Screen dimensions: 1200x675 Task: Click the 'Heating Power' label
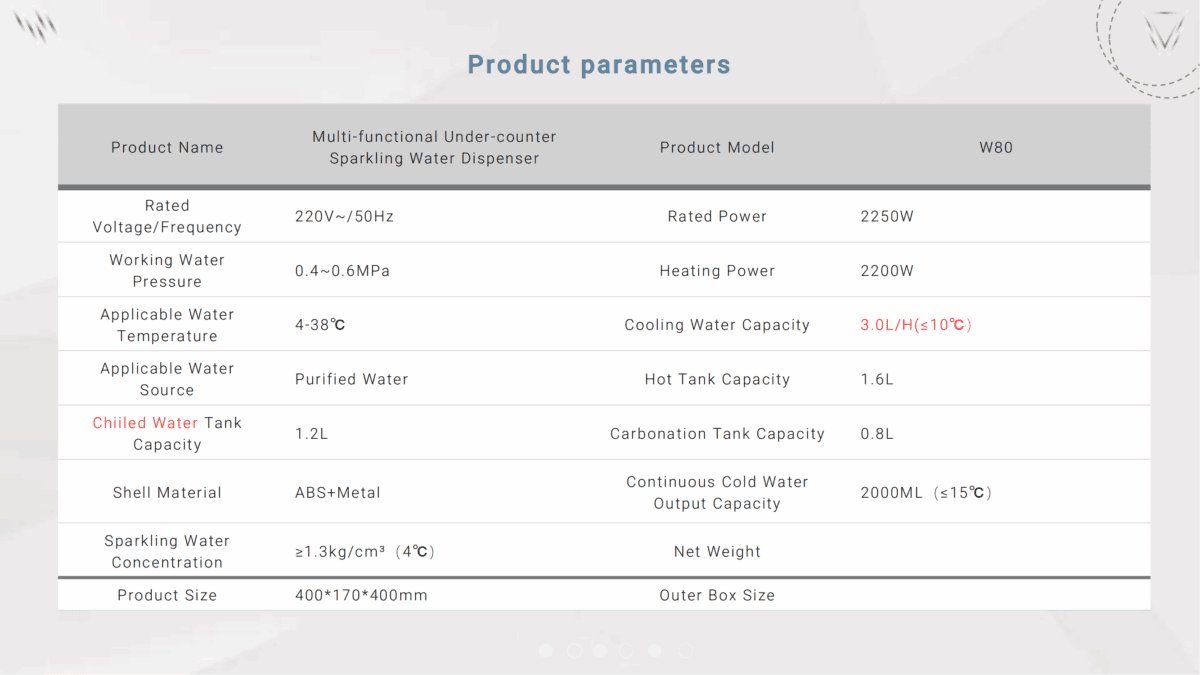[x=717, y=271]
